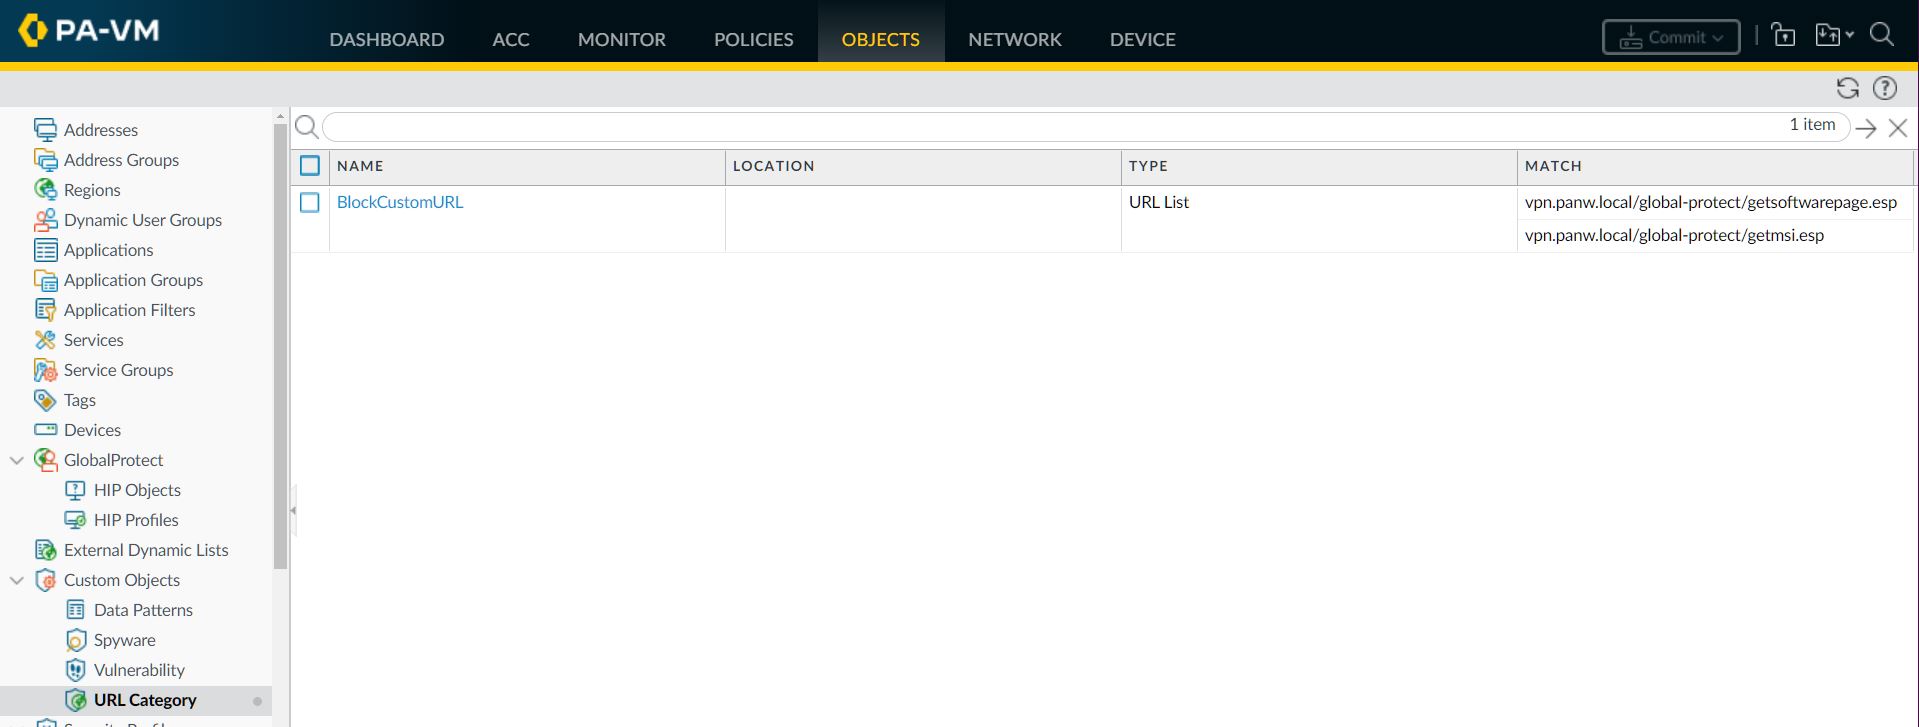Click the Application Groups icon
The image size is (1919, 727).
pyautogui.click(x=45, y=280)
